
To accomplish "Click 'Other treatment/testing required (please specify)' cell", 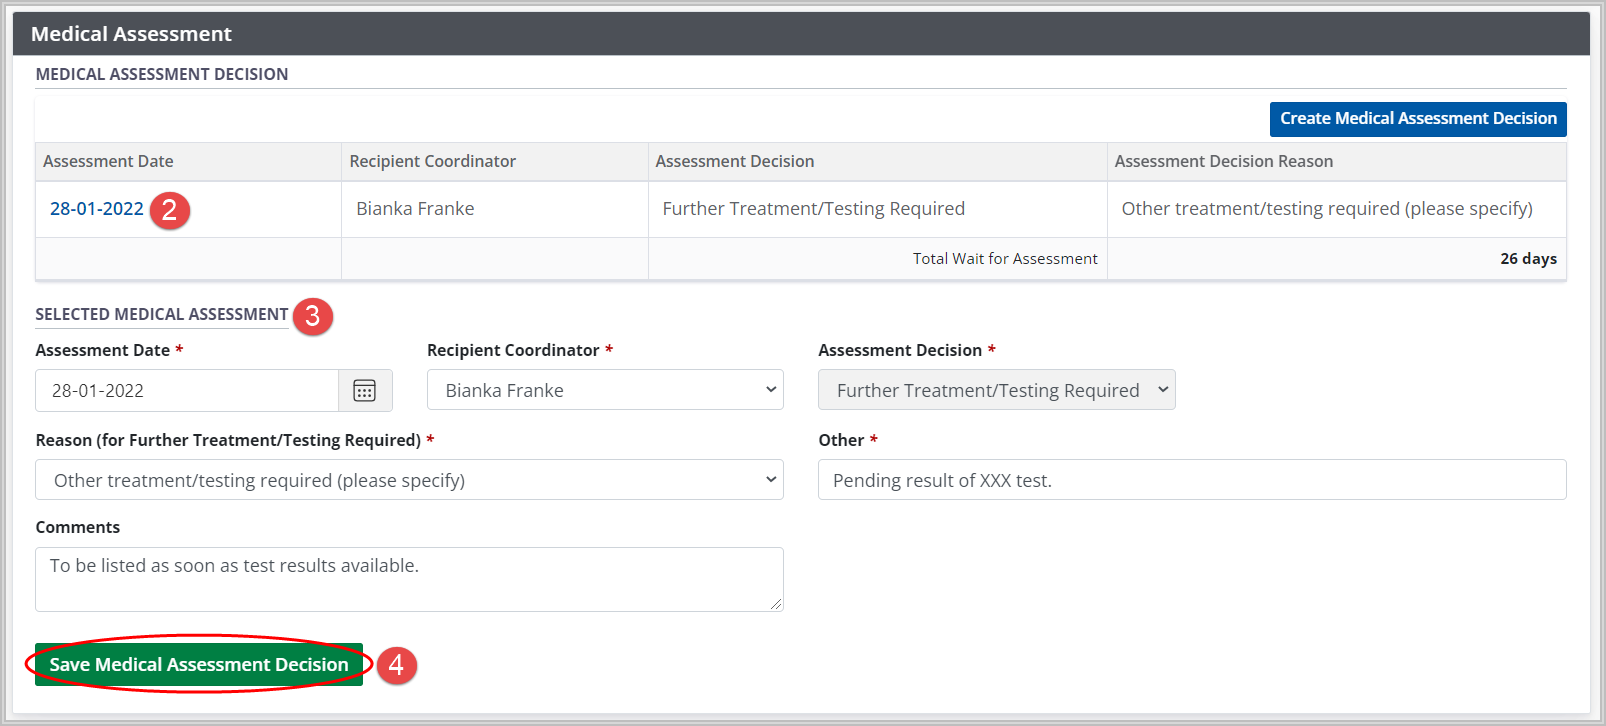I will [1337, 209].
